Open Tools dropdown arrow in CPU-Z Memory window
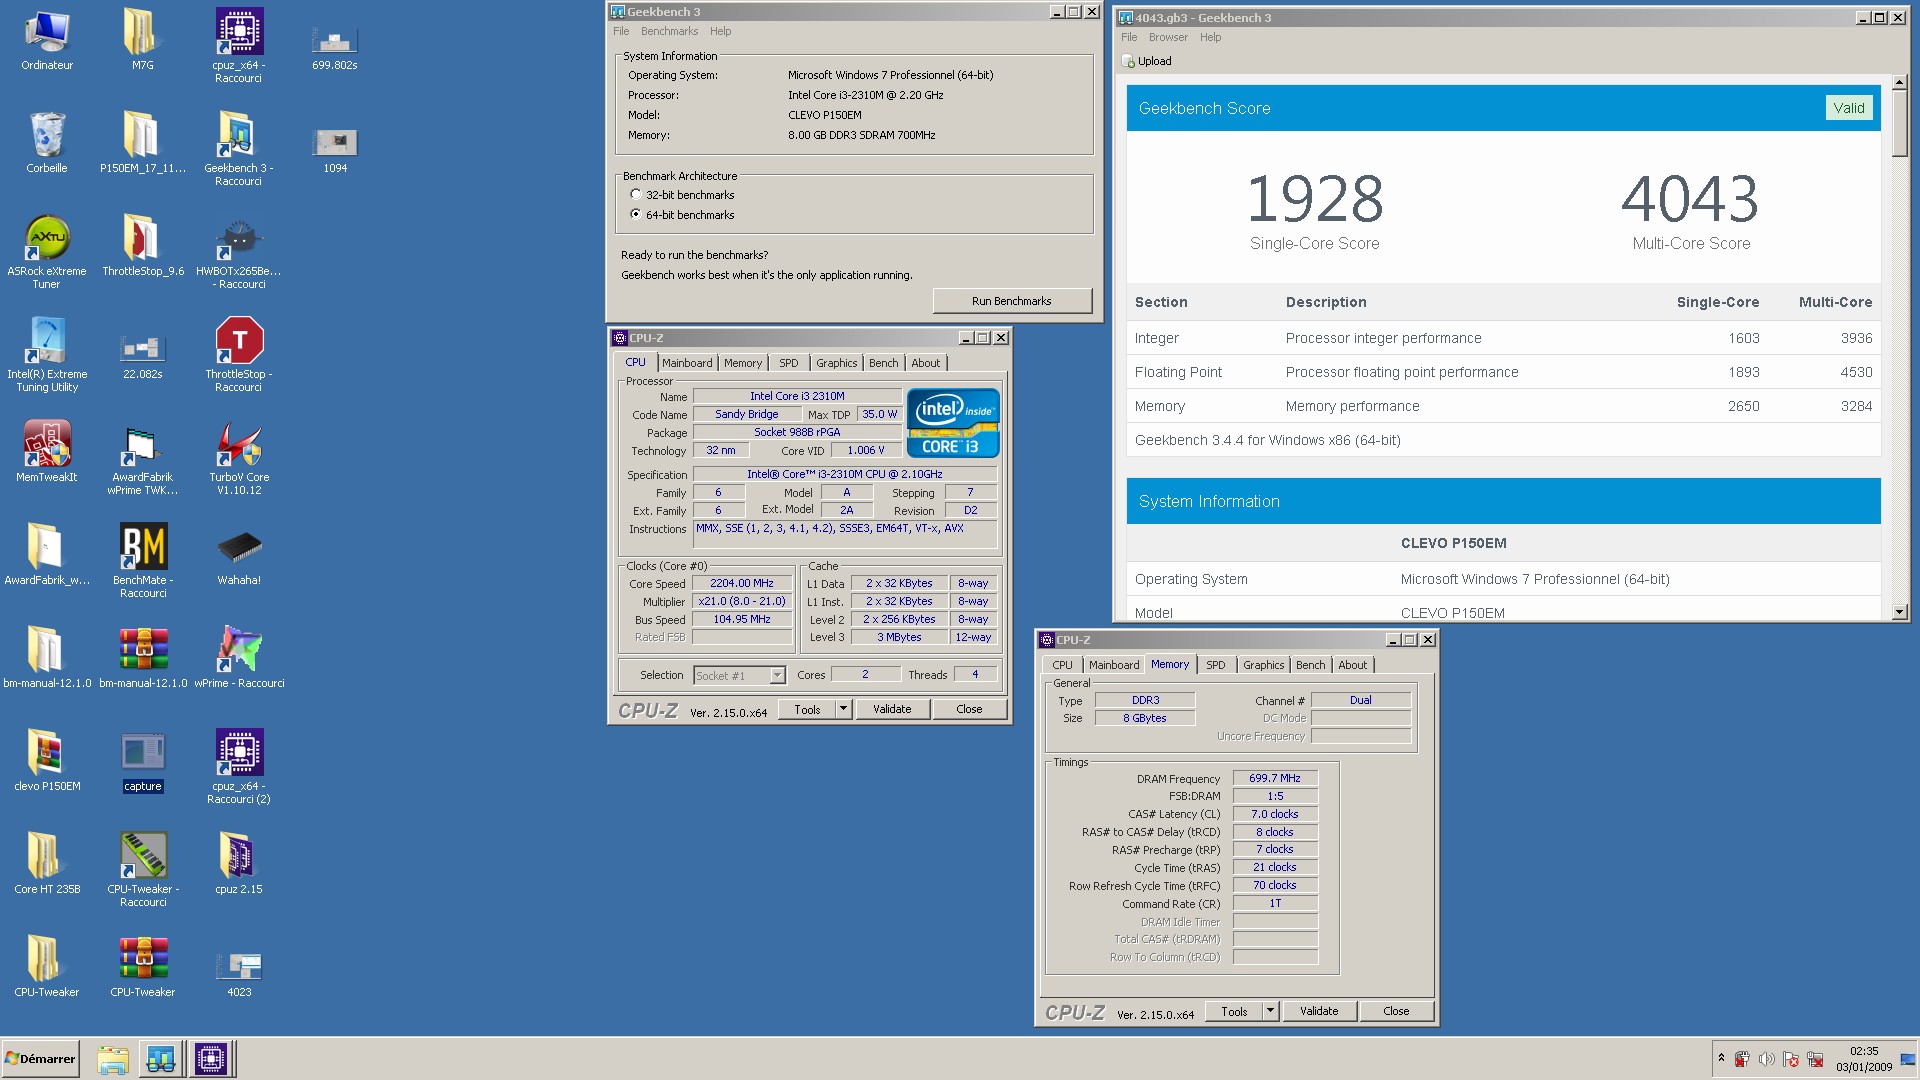The image size is (1920, 1080). pos(1270,1011)
